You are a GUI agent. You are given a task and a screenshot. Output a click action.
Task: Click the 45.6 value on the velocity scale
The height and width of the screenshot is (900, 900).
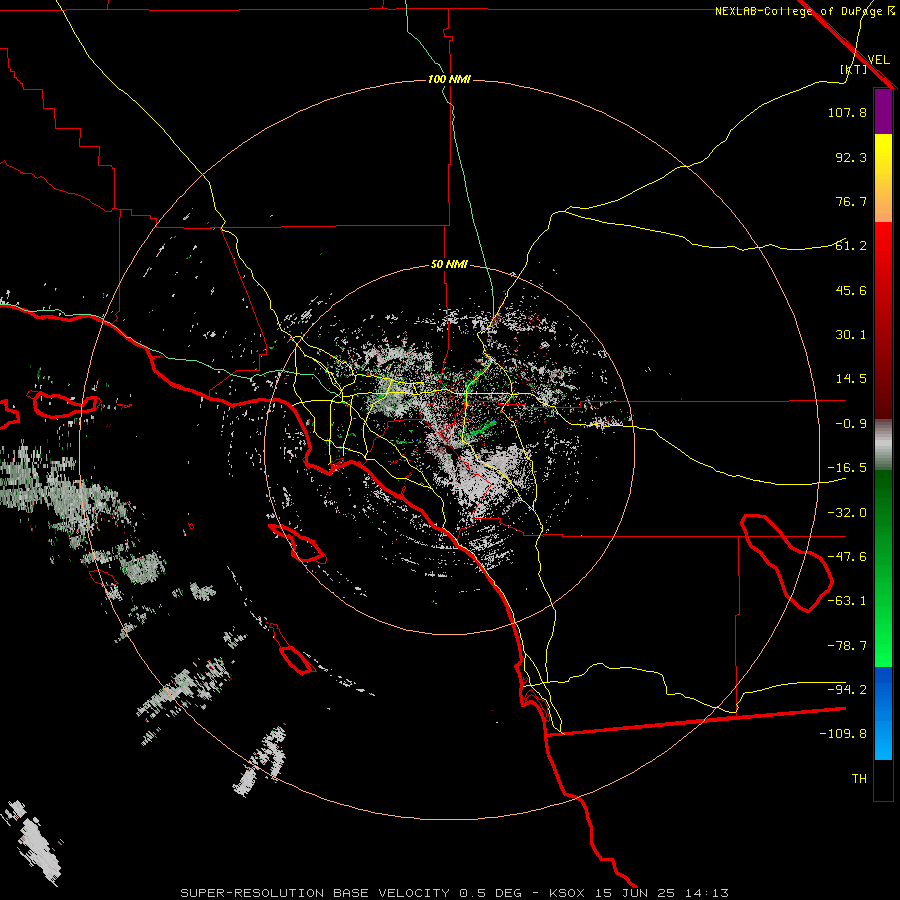click(x=851, y=290)
